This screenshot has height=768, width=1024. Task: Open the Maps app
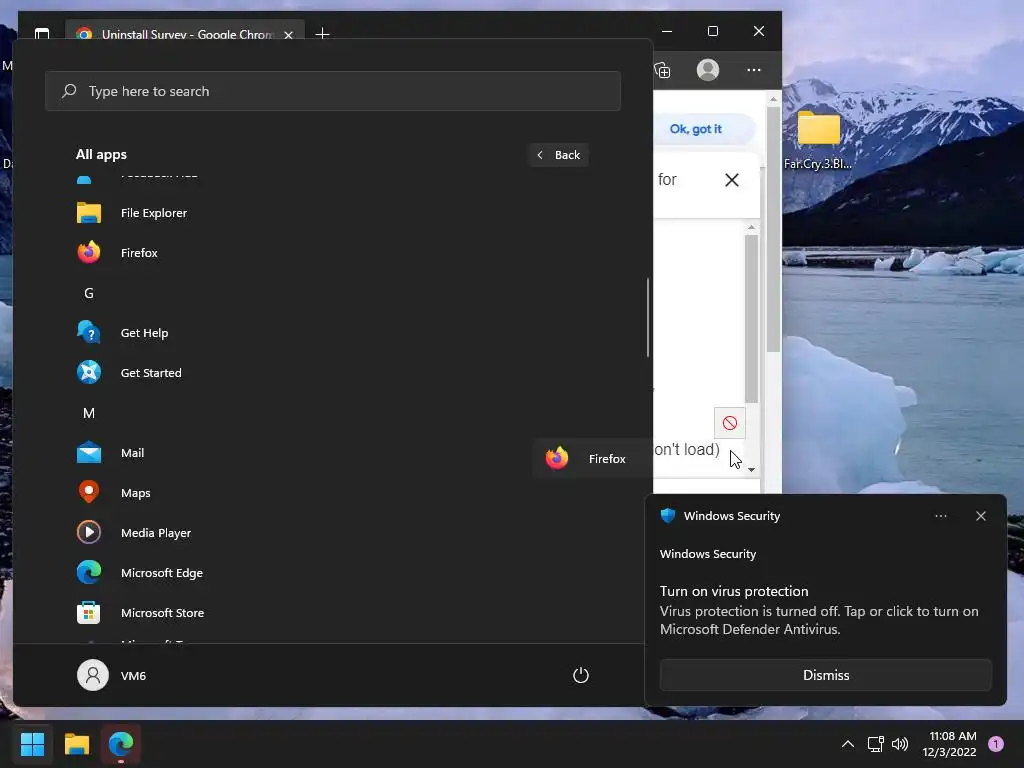(135, 493)
